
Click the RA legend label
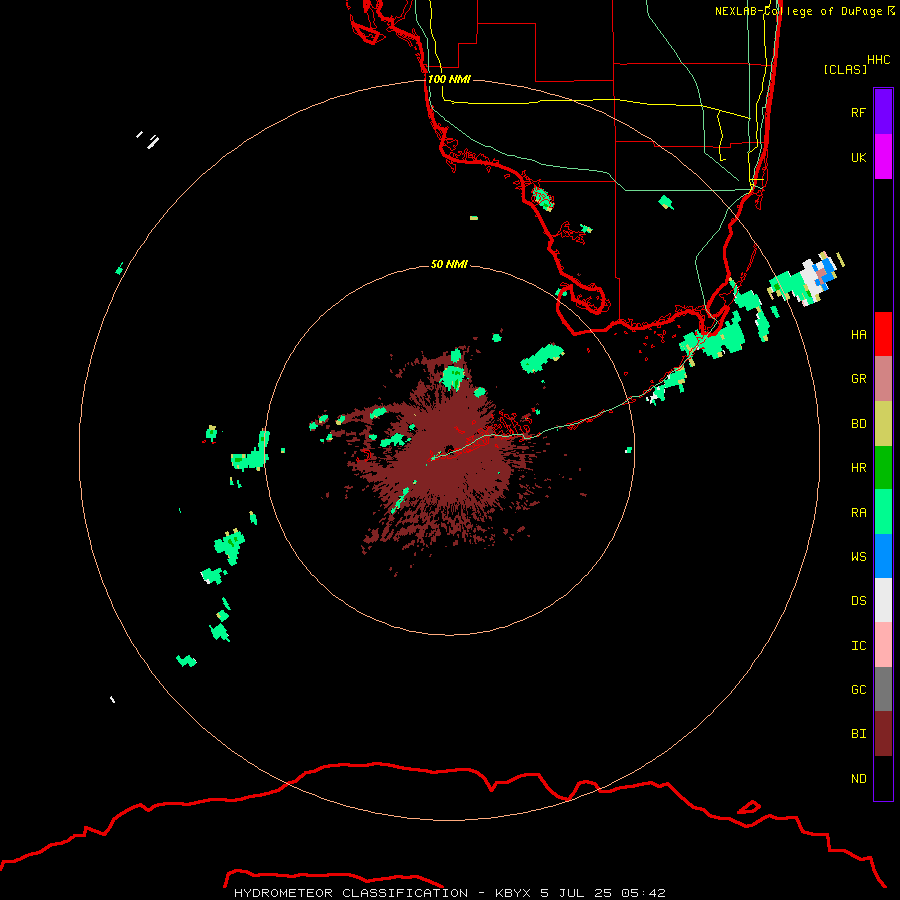[858, 513]
